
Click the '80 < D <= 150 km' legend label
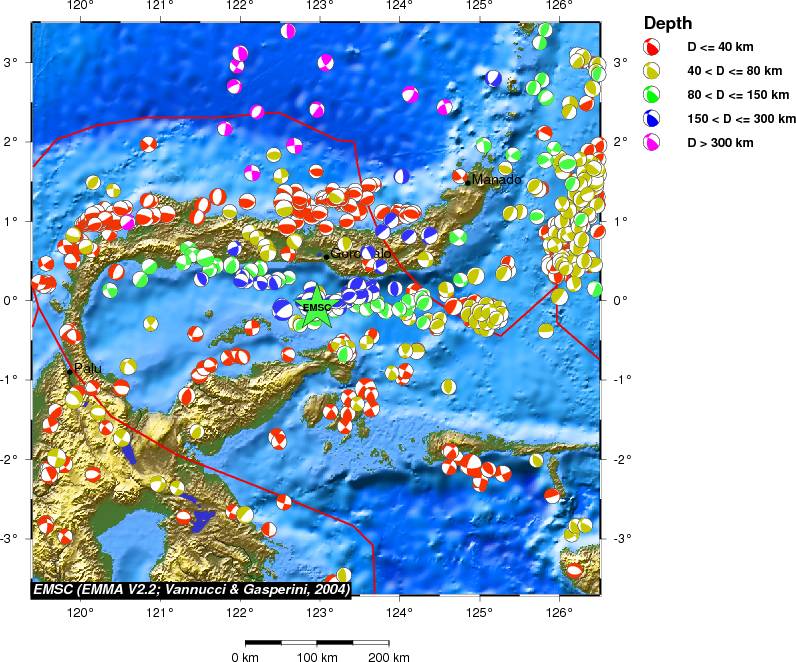tap(738, 95)
